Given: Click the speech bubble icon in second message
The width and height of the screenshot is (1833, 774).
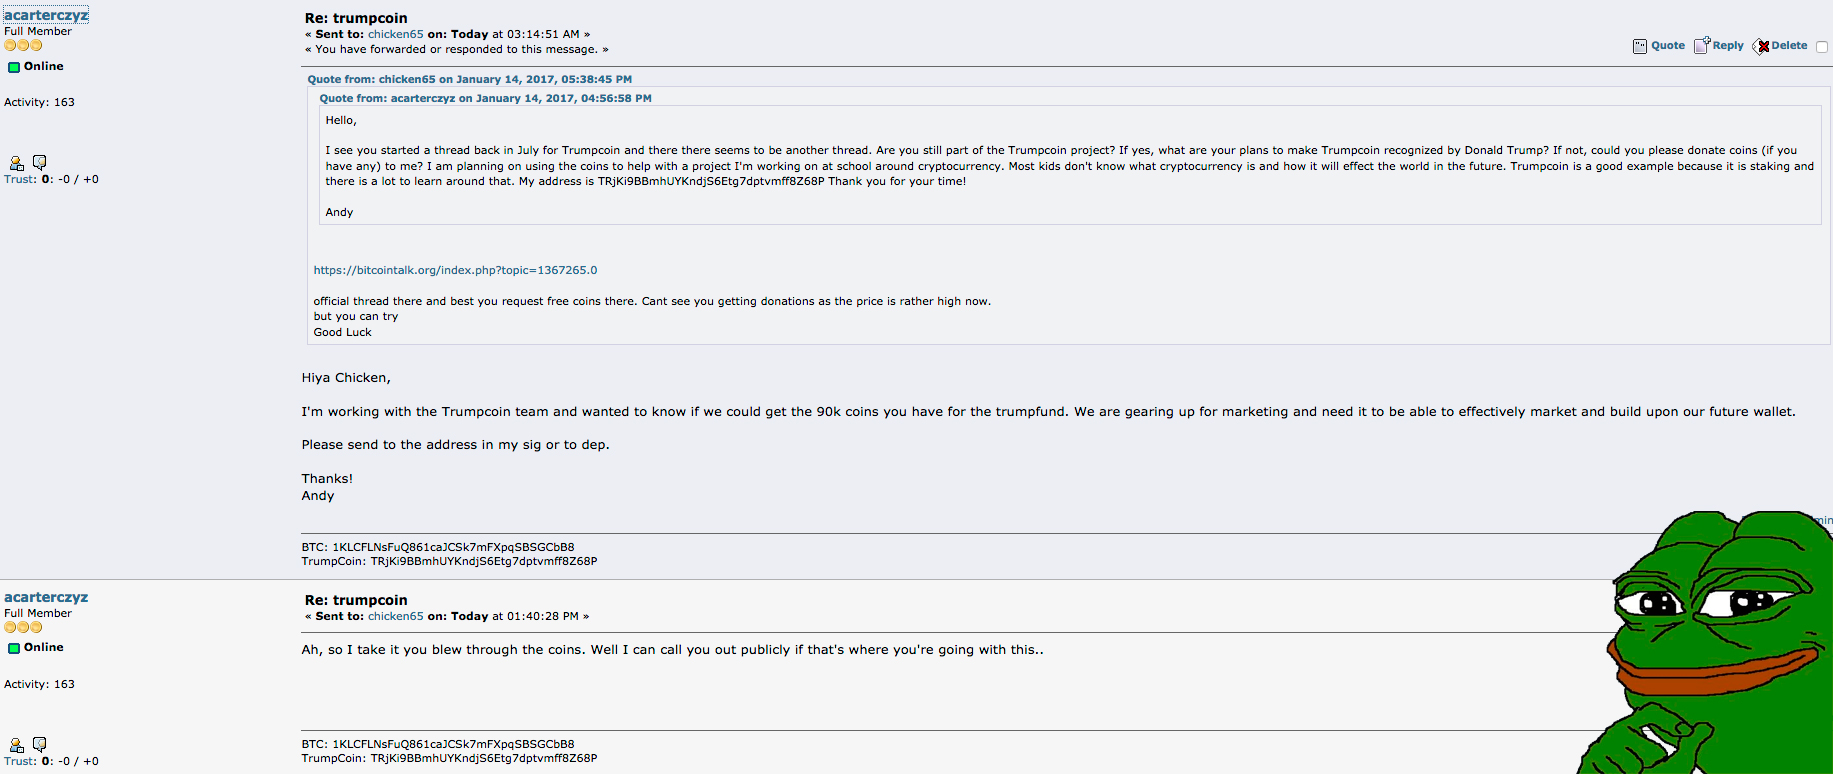Looking at the screenshot, I should (40, 744).
